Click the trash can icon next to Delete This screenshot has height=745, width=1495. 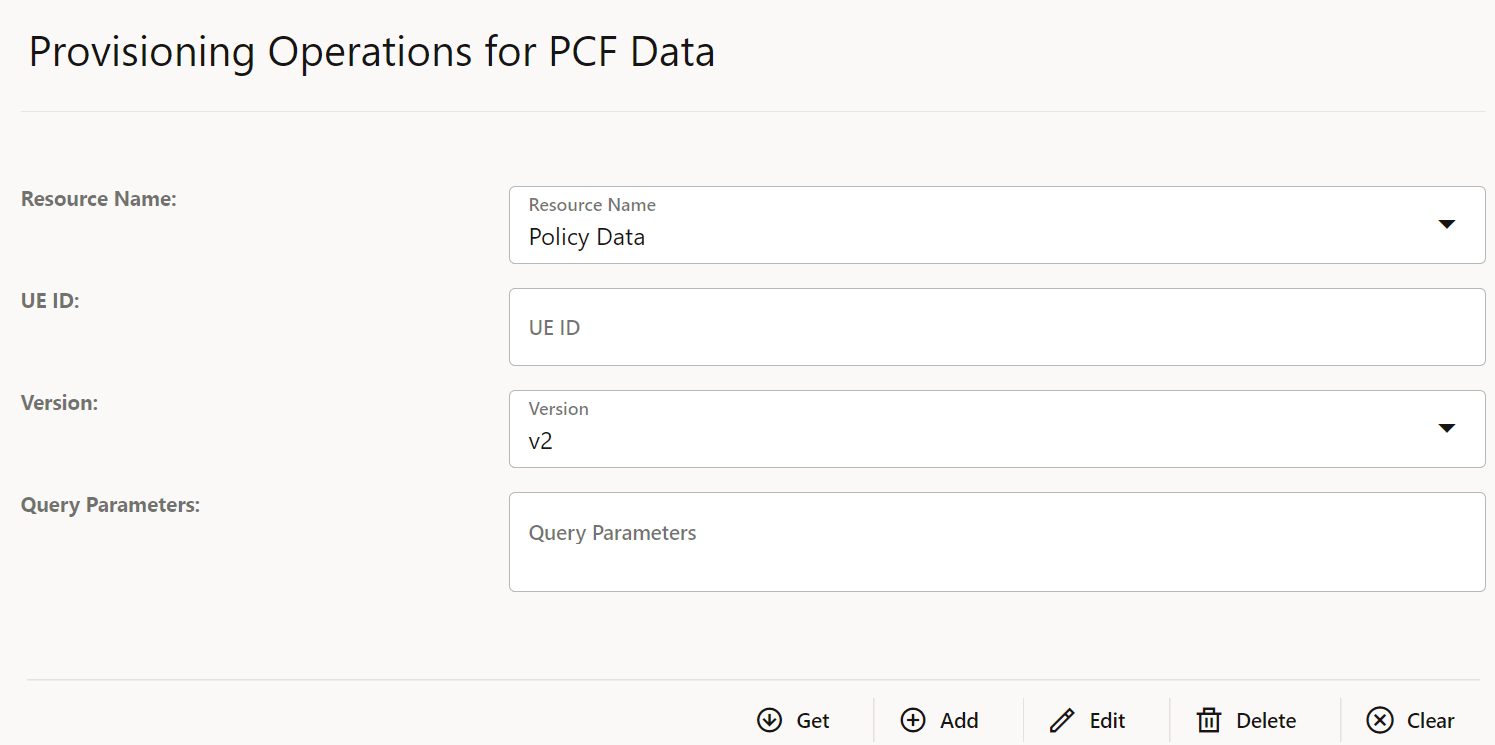pos(1209,720)
